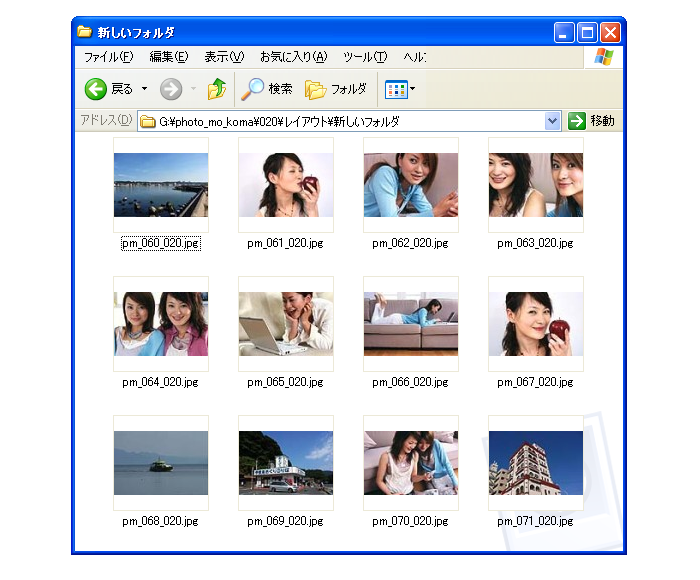The image size is (700, 580).
Task: Open the お気に入り(A) menu
Action: pyautogui.click(x=294, y=57)
